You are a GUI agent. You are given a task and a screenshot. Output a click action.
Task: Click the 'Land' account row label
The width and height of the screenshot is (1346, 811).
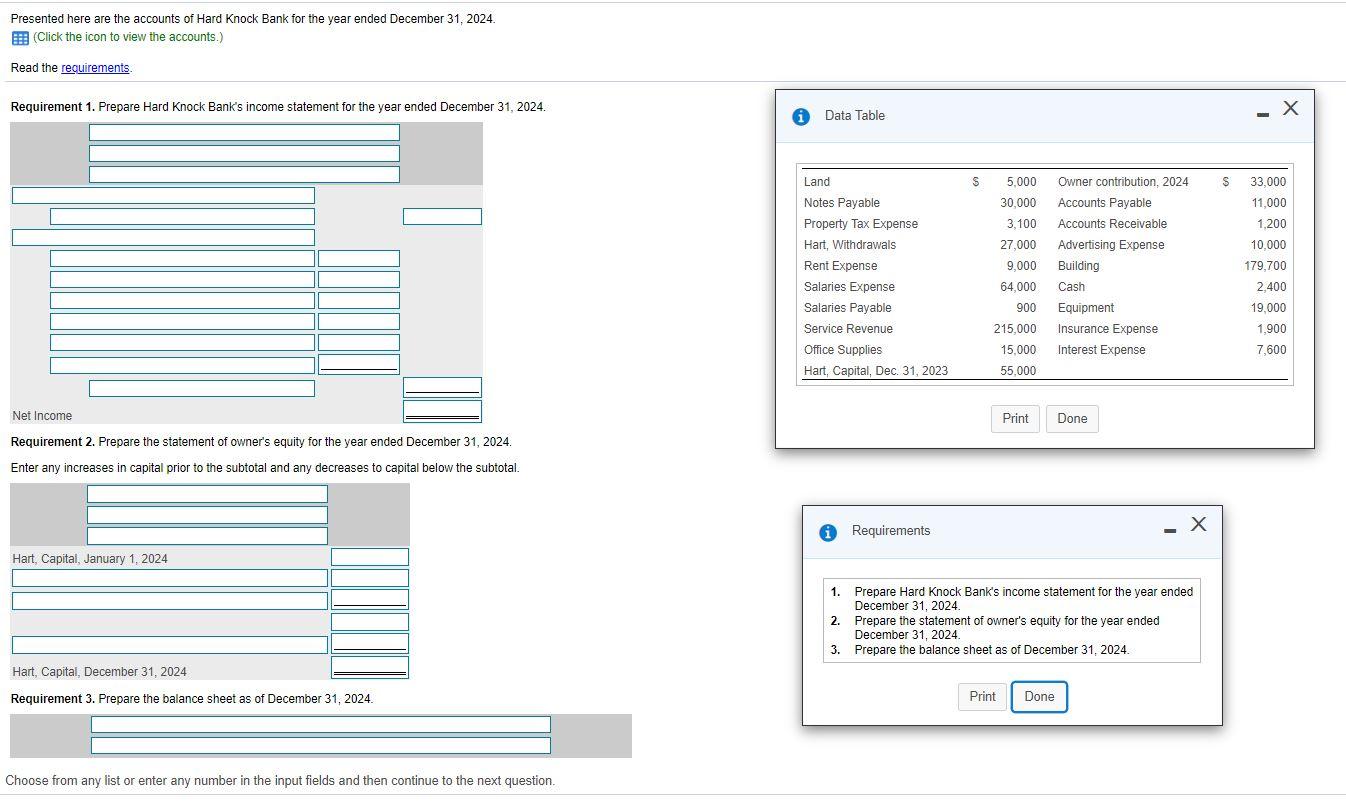point(817,182)
